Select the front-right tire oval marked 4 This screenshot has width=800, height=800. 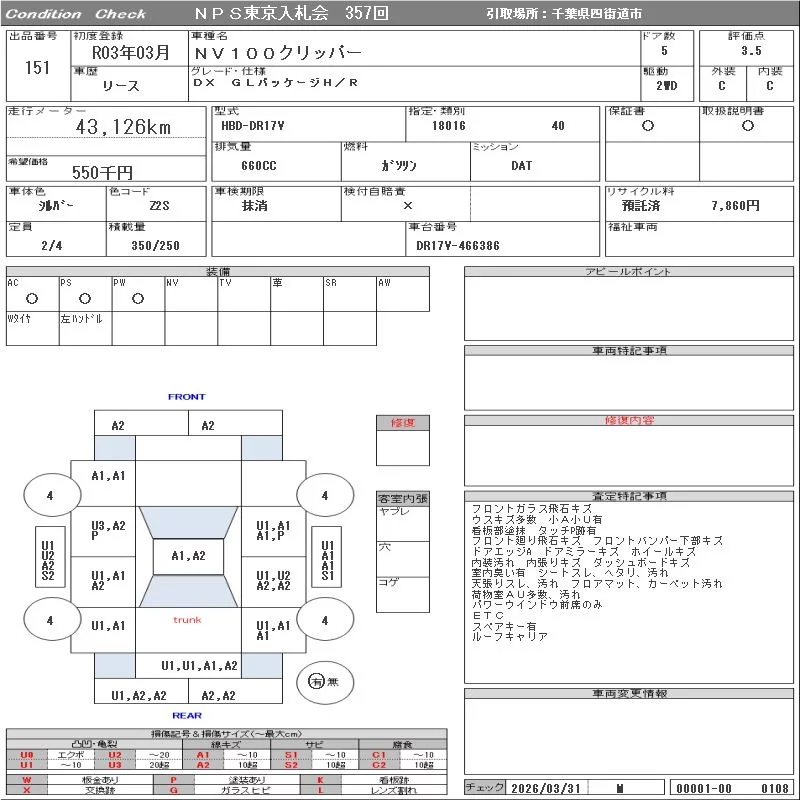click(x=325, y=495)
